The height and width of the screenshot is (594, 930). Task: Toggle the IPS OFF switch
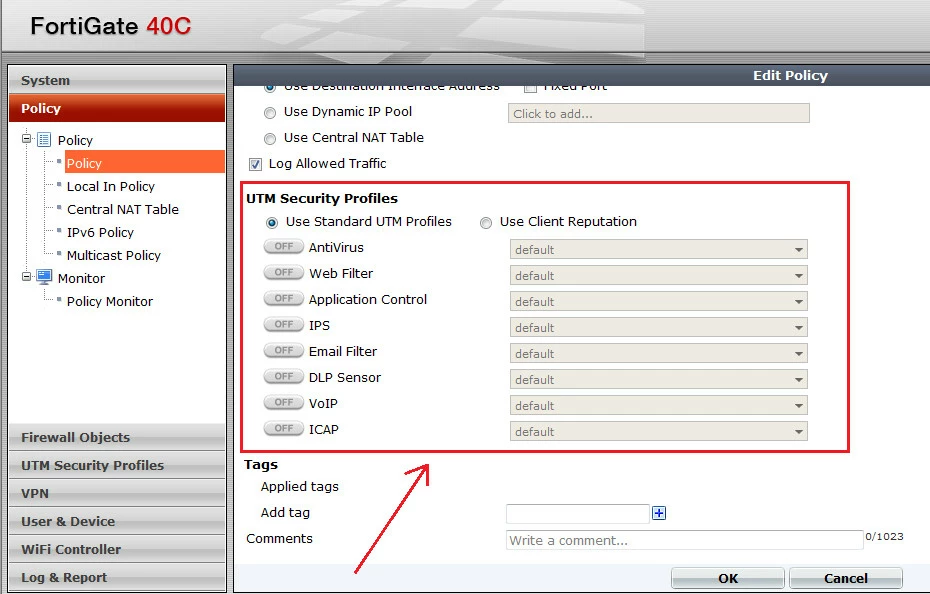tap(284, 325)
